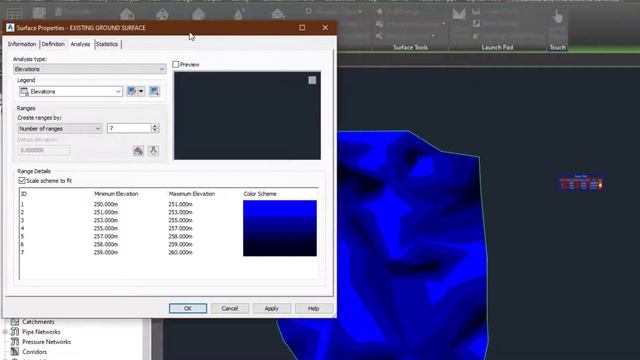Click maximum elevation 258.000m in row 5
The height and width of the screenshot is (360, 640).
point(180,236)
